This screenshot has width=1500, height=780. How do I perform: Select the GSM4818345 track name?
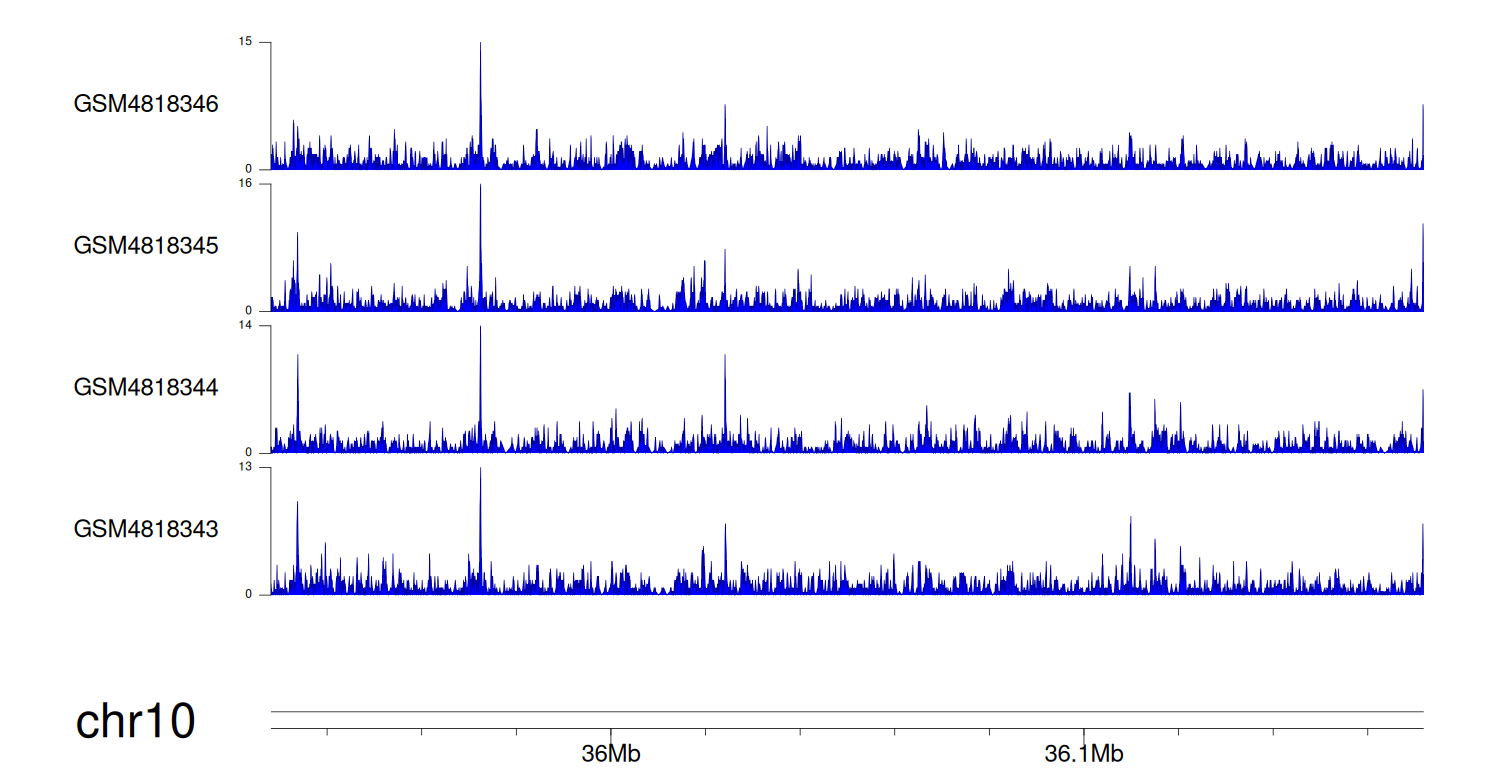[x=146, y=246]
